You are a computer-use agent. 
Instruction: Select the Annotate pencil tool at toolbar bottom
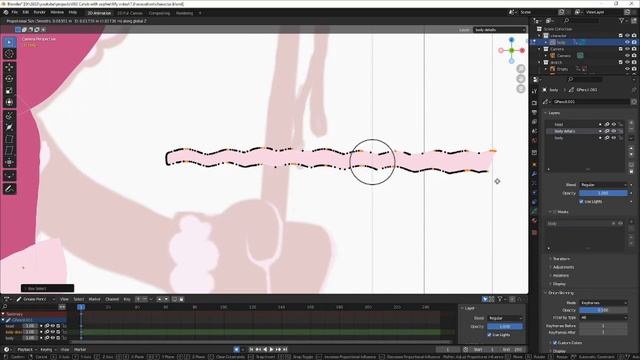click(9, 189)
